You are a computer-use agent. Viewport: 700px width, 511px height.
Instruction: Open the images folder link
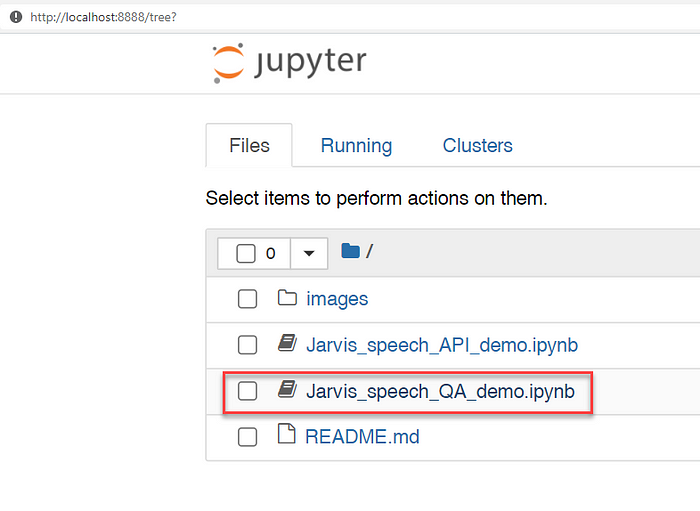(x=337, y=299)
